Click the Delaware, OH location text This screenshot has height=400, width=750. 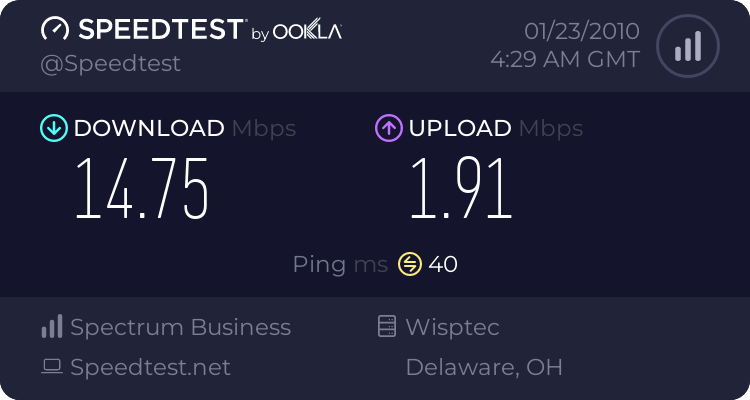(x=483, y=367)
